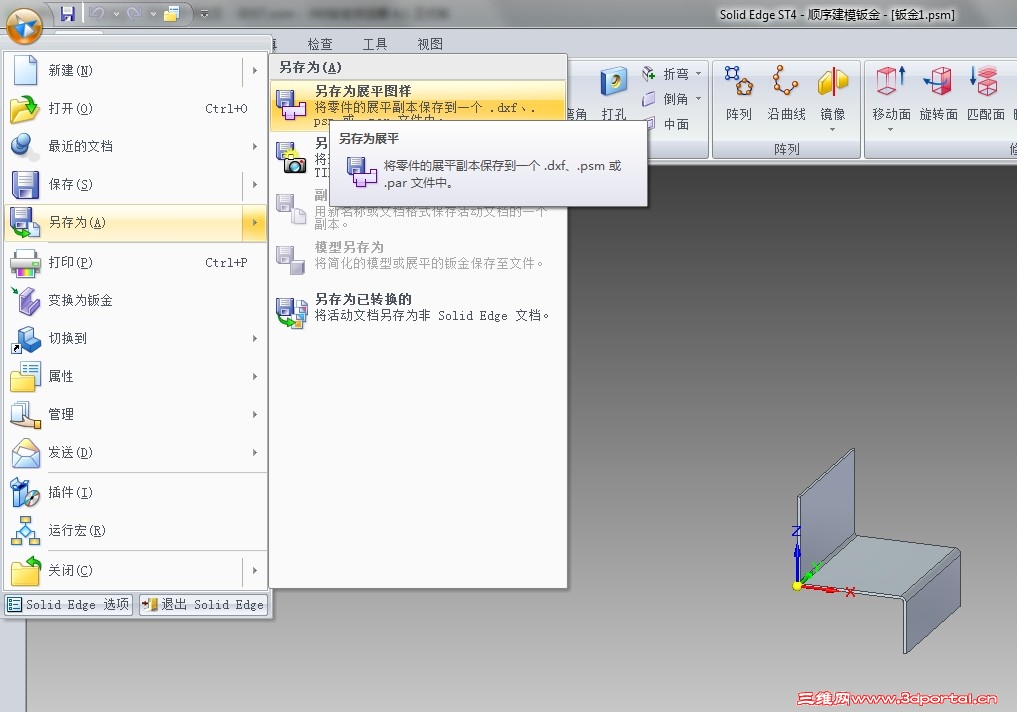Click the folder icon in quick access toolbar
Screen dimensions: 1017x712
point(171,14)
